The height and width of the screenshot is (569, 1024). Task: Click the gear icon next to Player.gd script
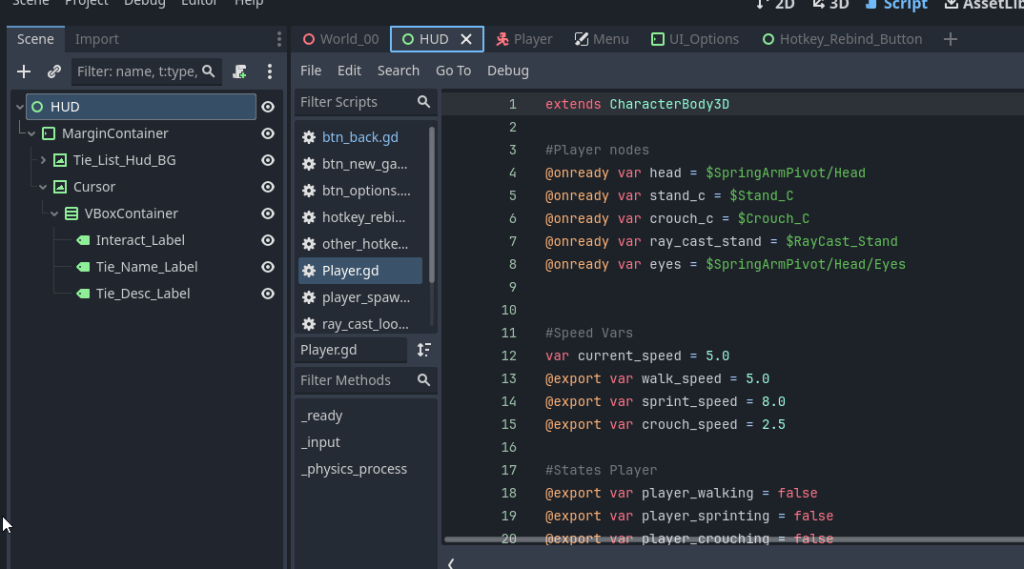pyautogui.click(x=309, y=271)
